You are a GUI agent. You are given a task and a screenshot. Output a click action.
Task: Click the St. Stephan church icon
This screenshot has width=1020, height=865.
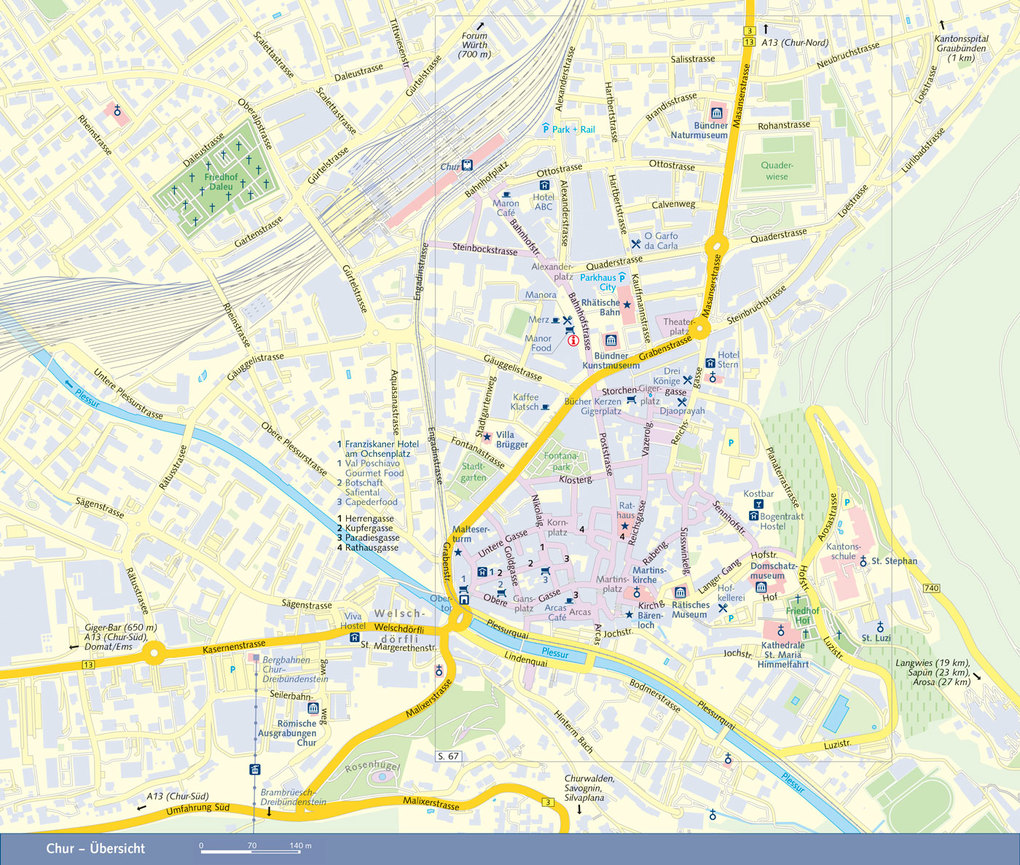[864, 562]
